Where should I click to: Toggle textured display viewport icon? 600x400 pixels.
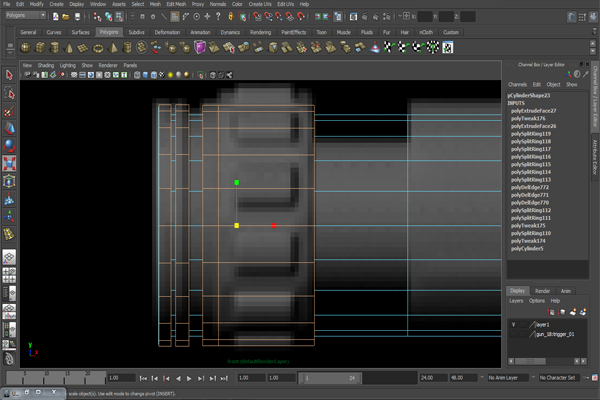click(162, 75)
